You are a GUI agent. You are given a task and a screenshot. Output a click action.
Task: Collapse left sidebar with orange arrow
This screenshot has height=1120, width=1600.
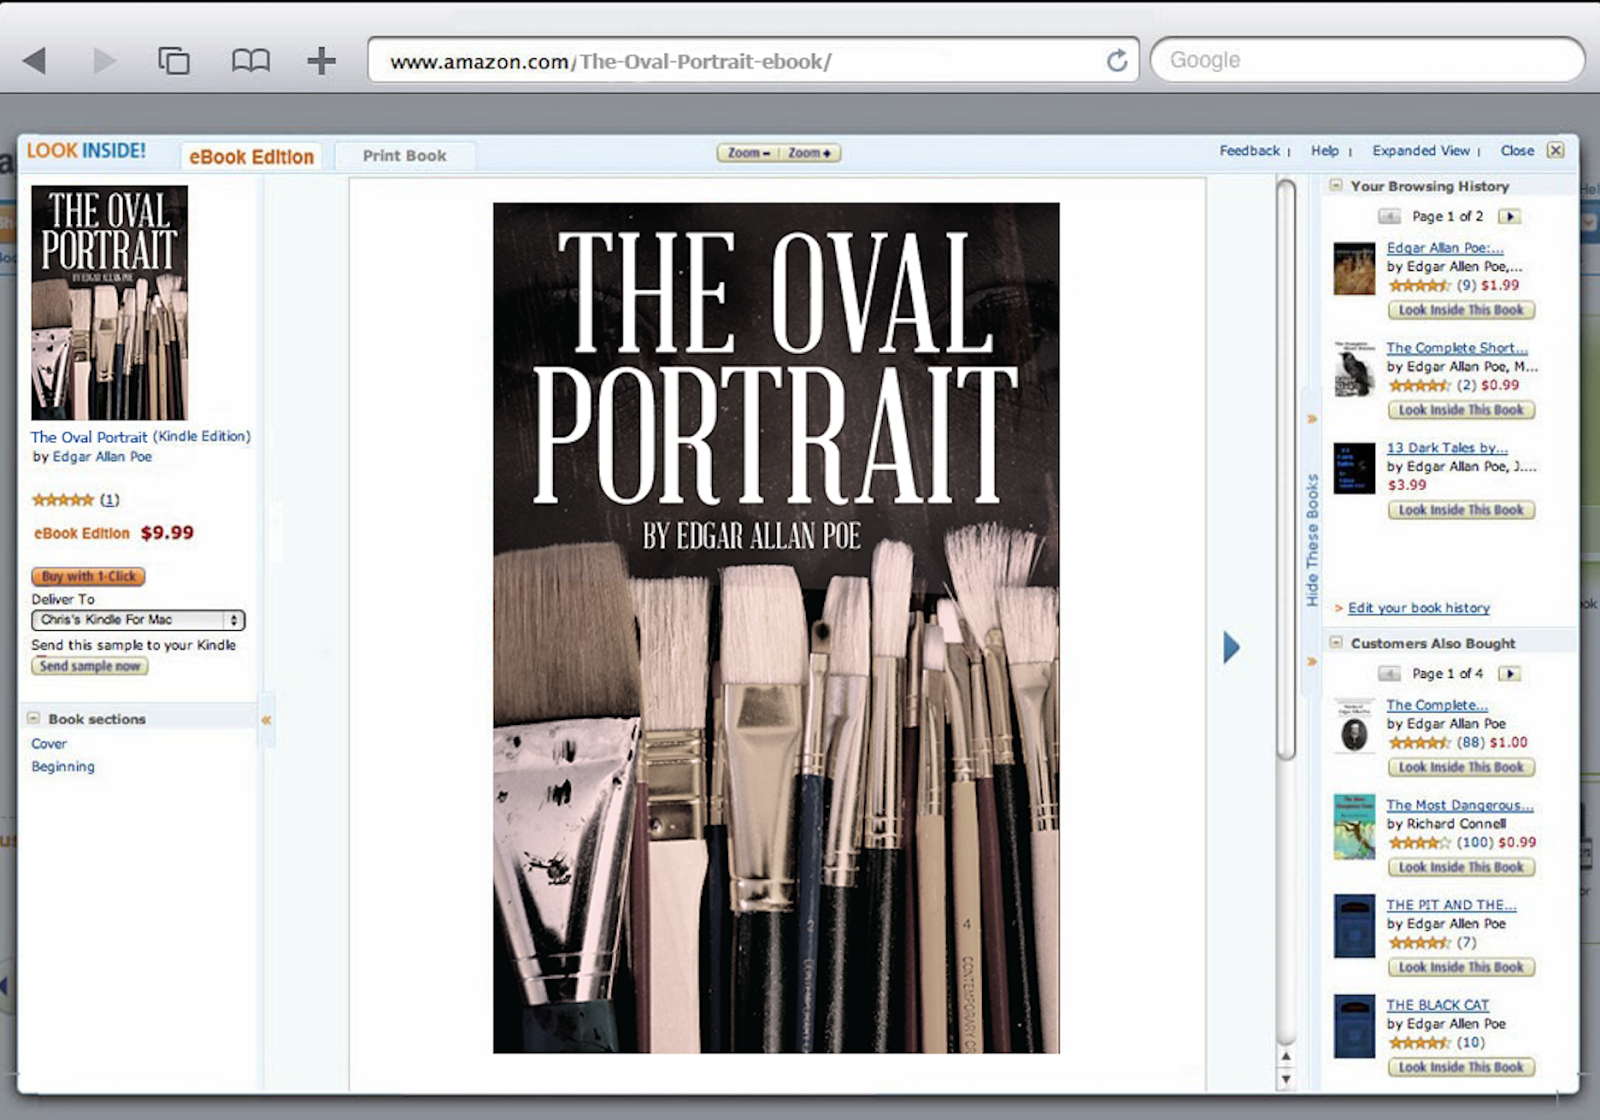coord(266,720)
